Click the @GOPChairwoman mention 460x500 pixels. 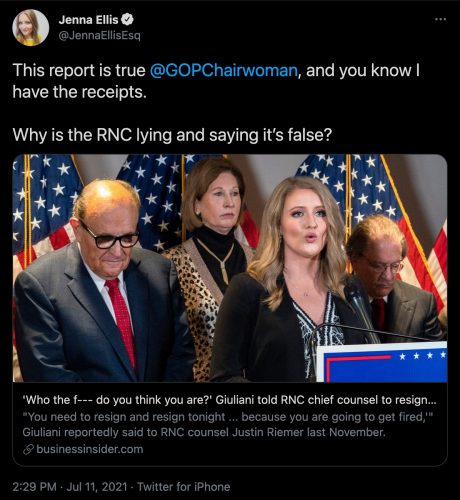(x=223, y=71)
